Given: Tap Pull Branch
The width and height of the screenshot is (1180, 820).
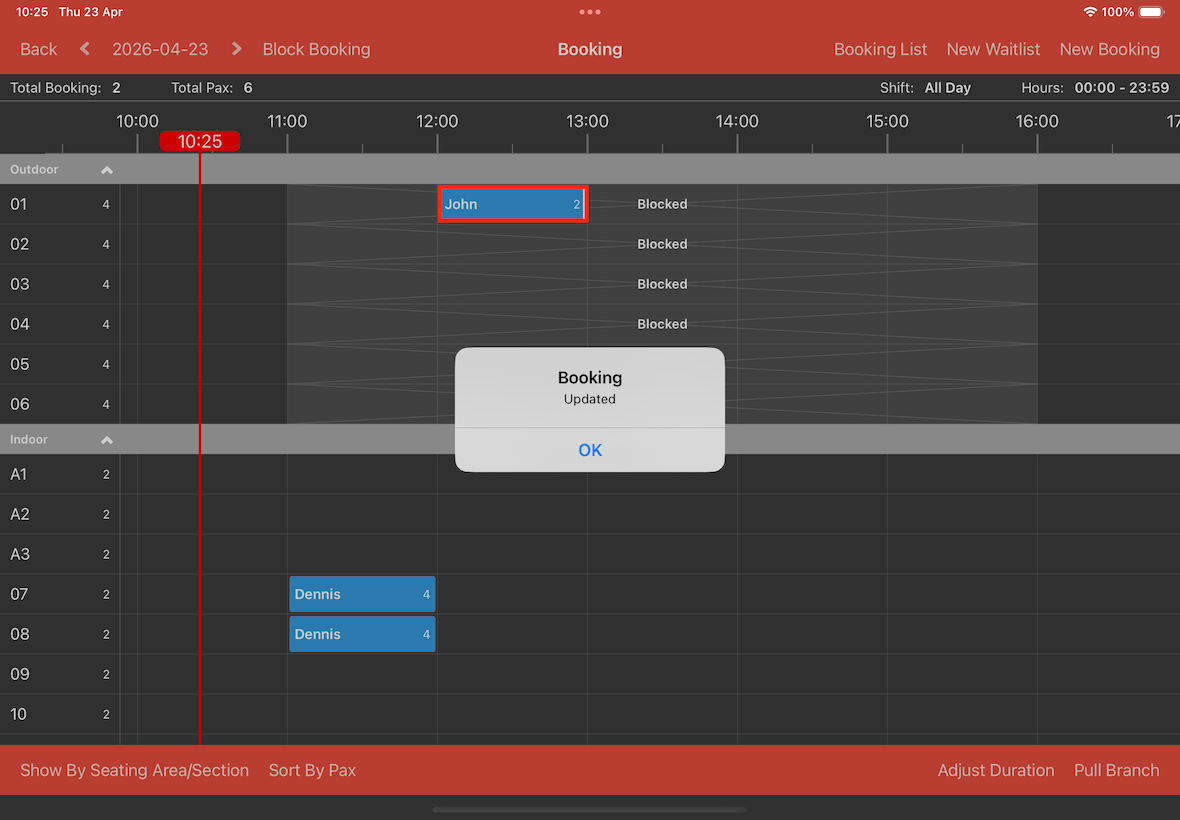Looking at the screenshot, I should 1116,770.
